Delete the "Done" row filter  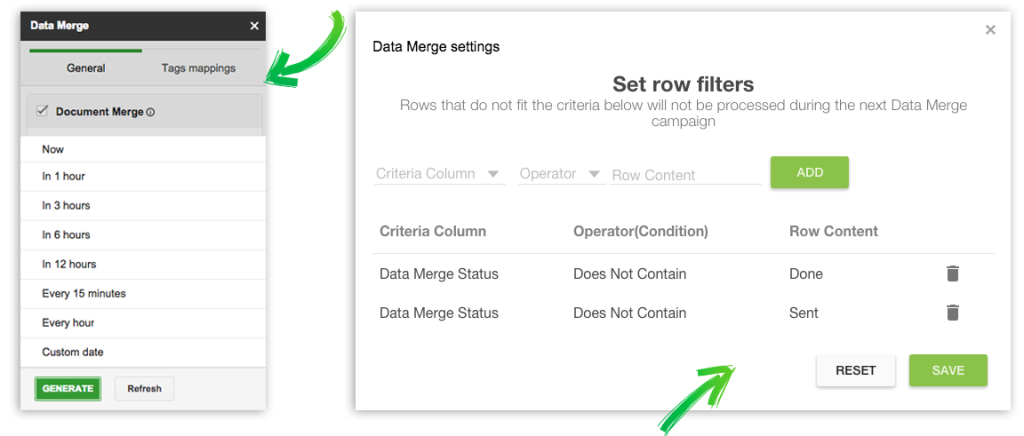(x=953, y=273)
